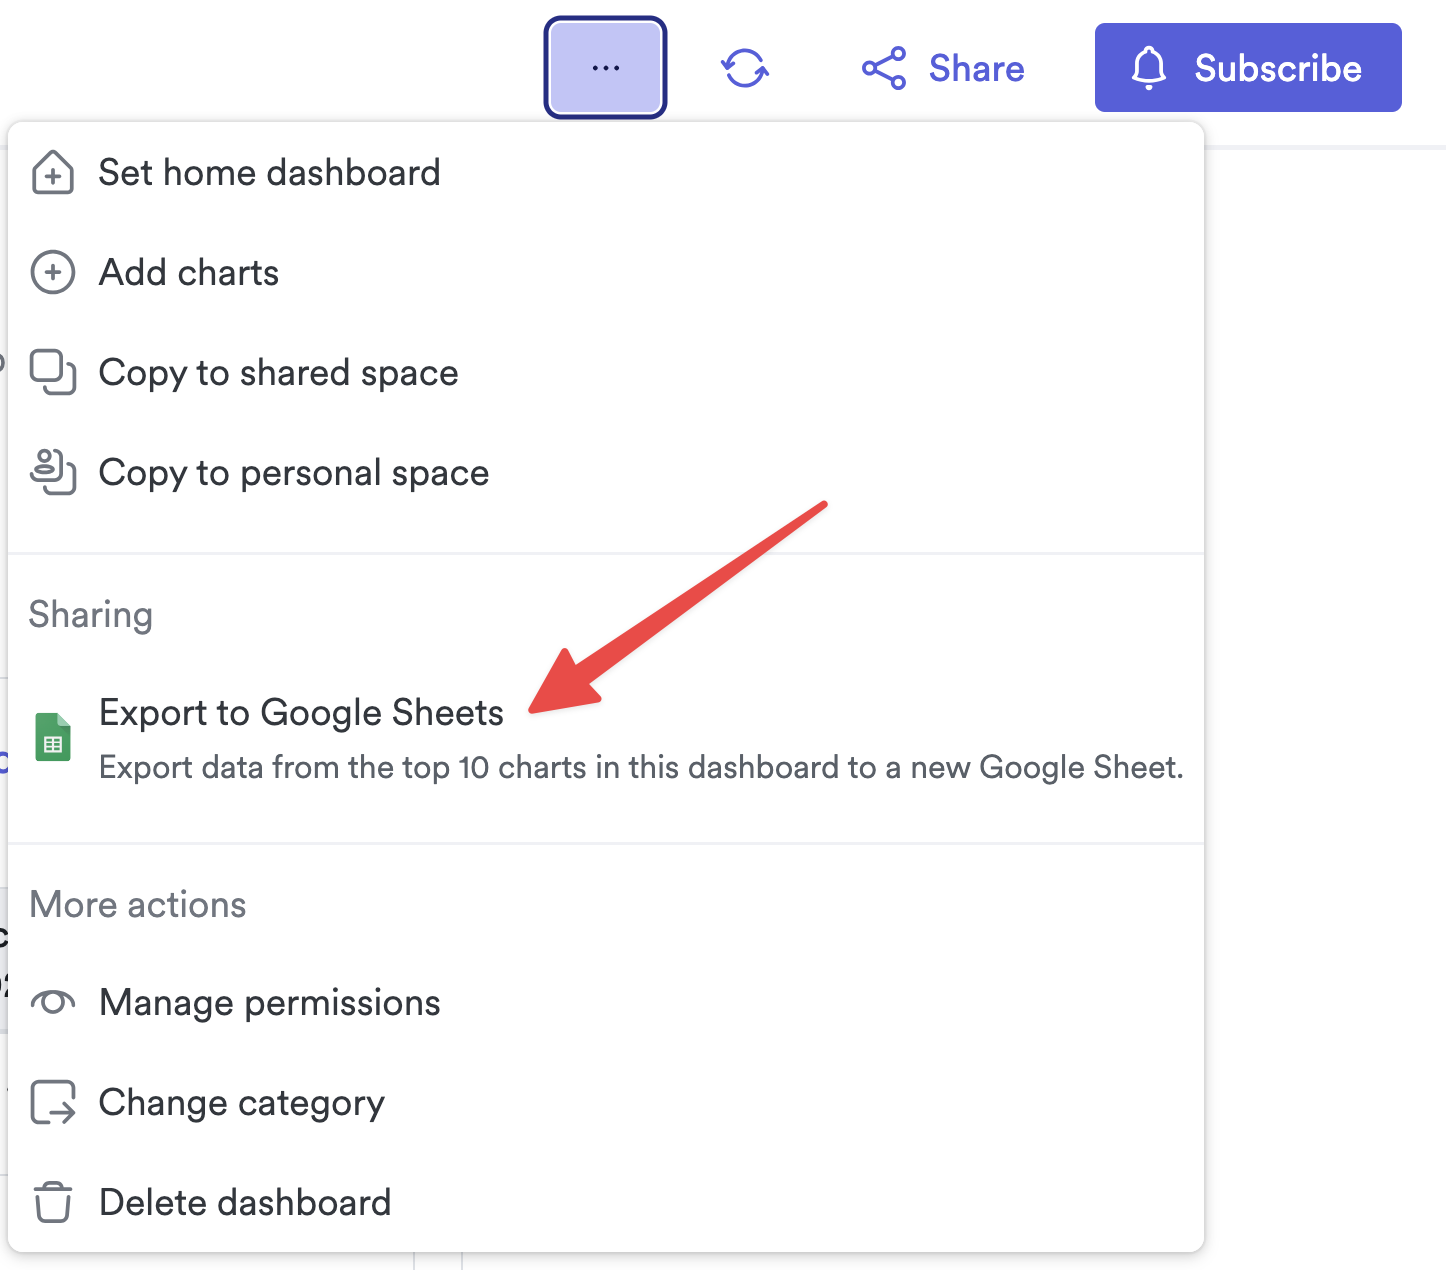The image size is (1448, 1270).
Task: Click the trash icon beside Delete dashboard
Action: 53,1202
